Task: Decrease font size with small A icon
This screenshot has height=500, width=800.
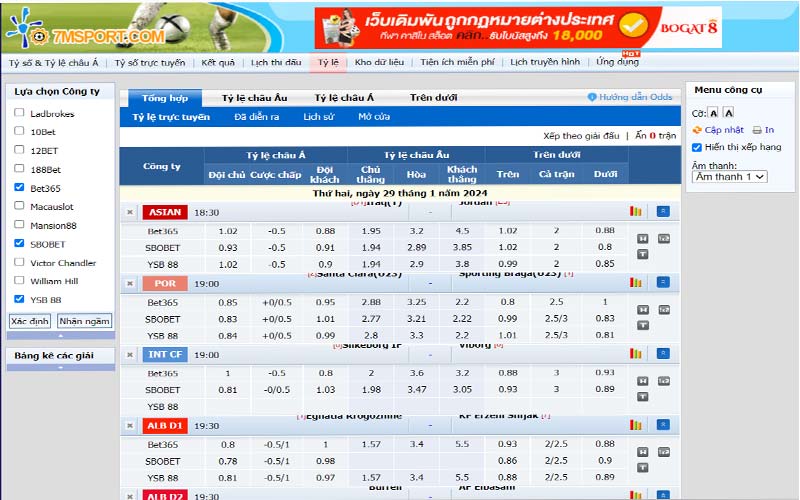Action: [714, 113]
